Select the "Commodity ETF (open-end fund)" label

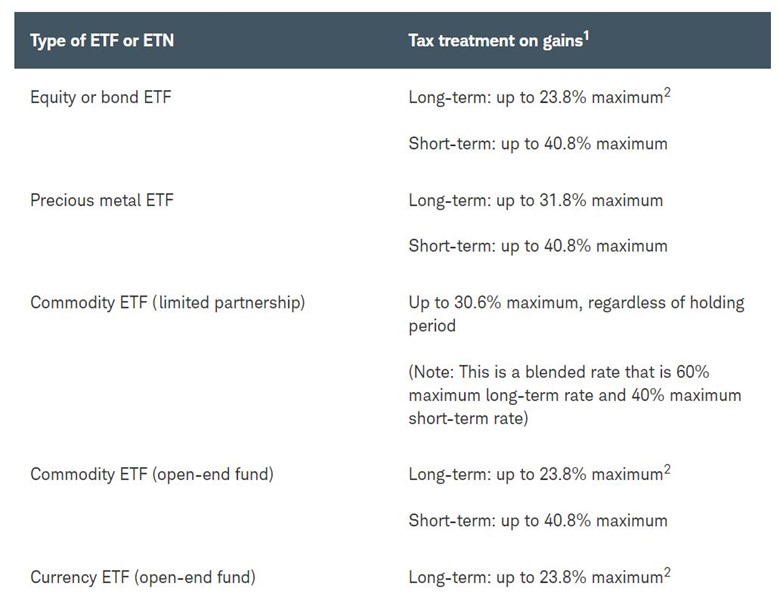tap(151, 474)
